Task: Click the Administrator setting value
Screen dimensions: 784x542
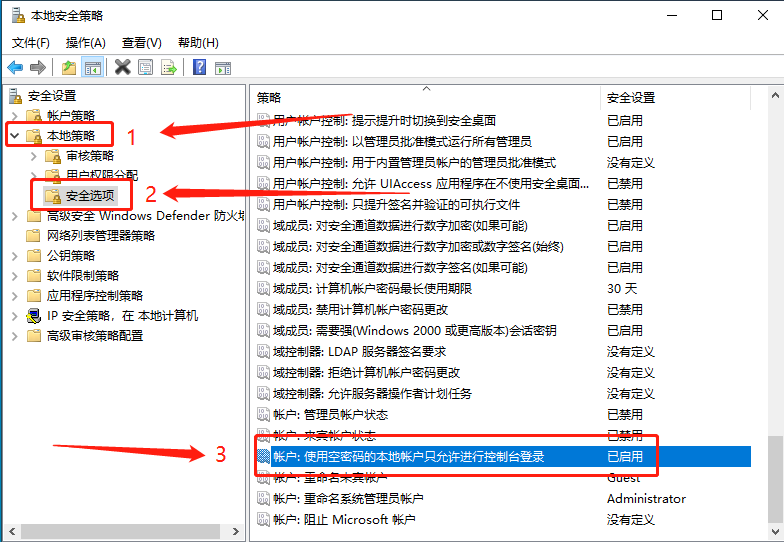Action: (646, 498)
